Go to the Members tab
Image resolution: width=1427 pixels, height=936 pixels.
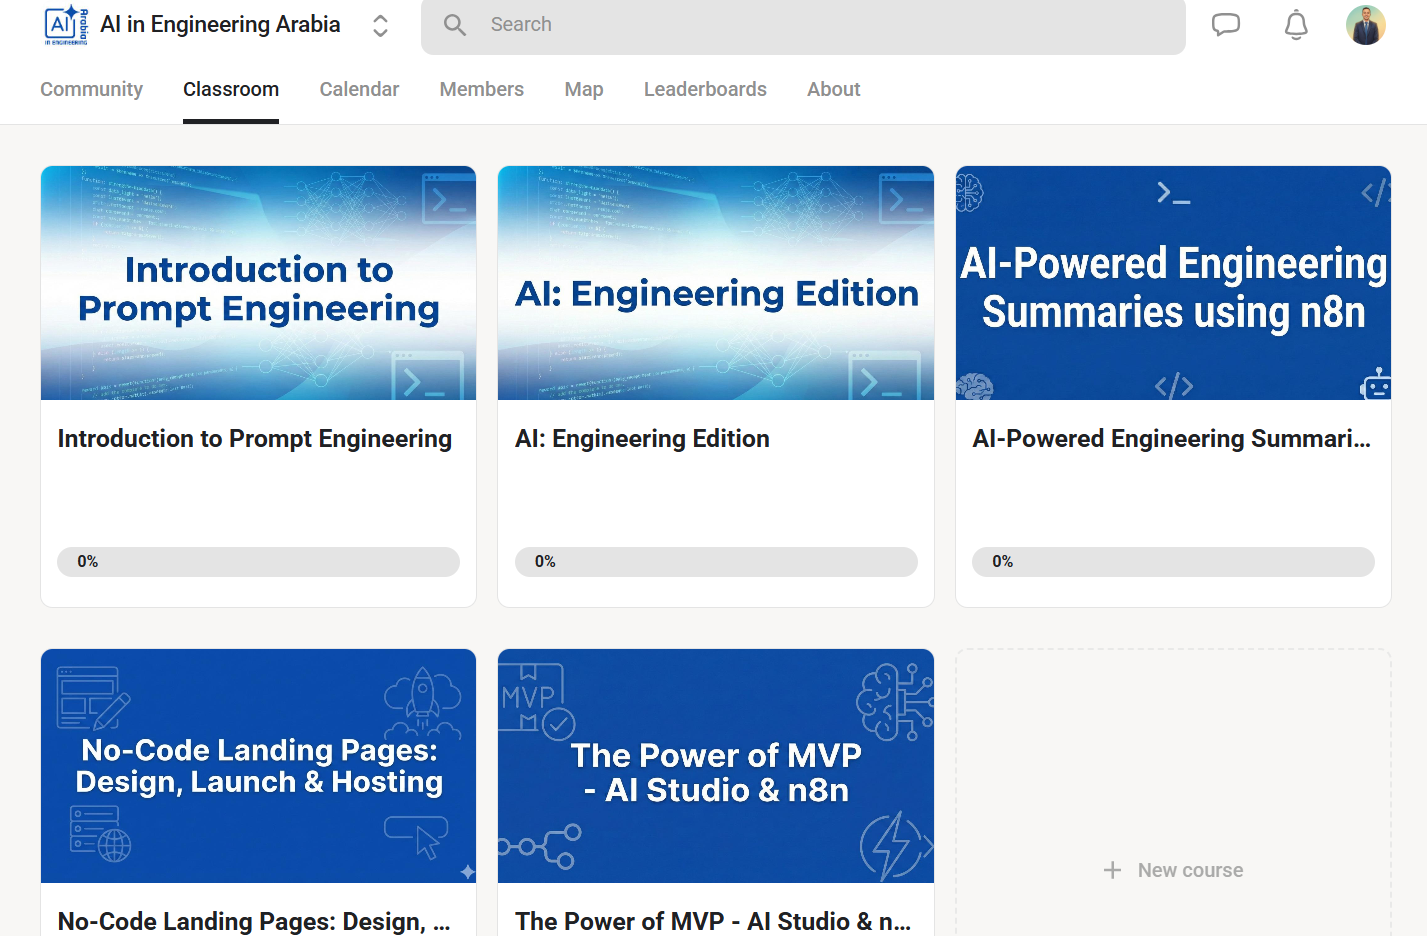[481, 89]
